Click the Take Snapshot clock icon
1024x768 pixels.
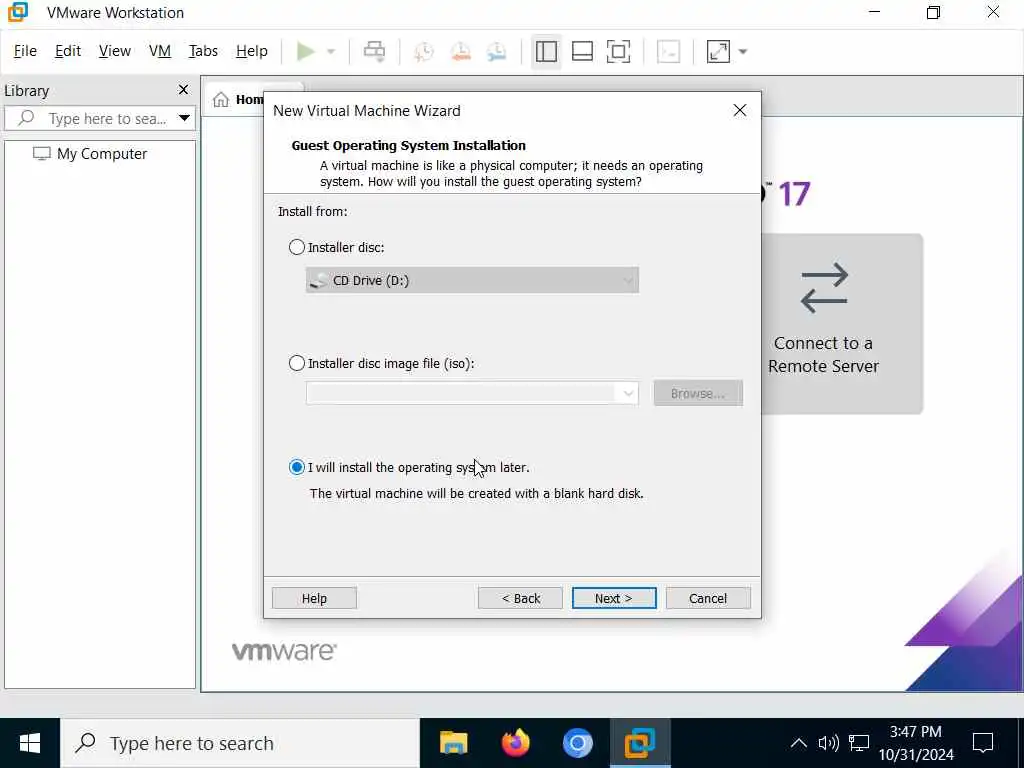pyautogui.click(x=424, y=52)
